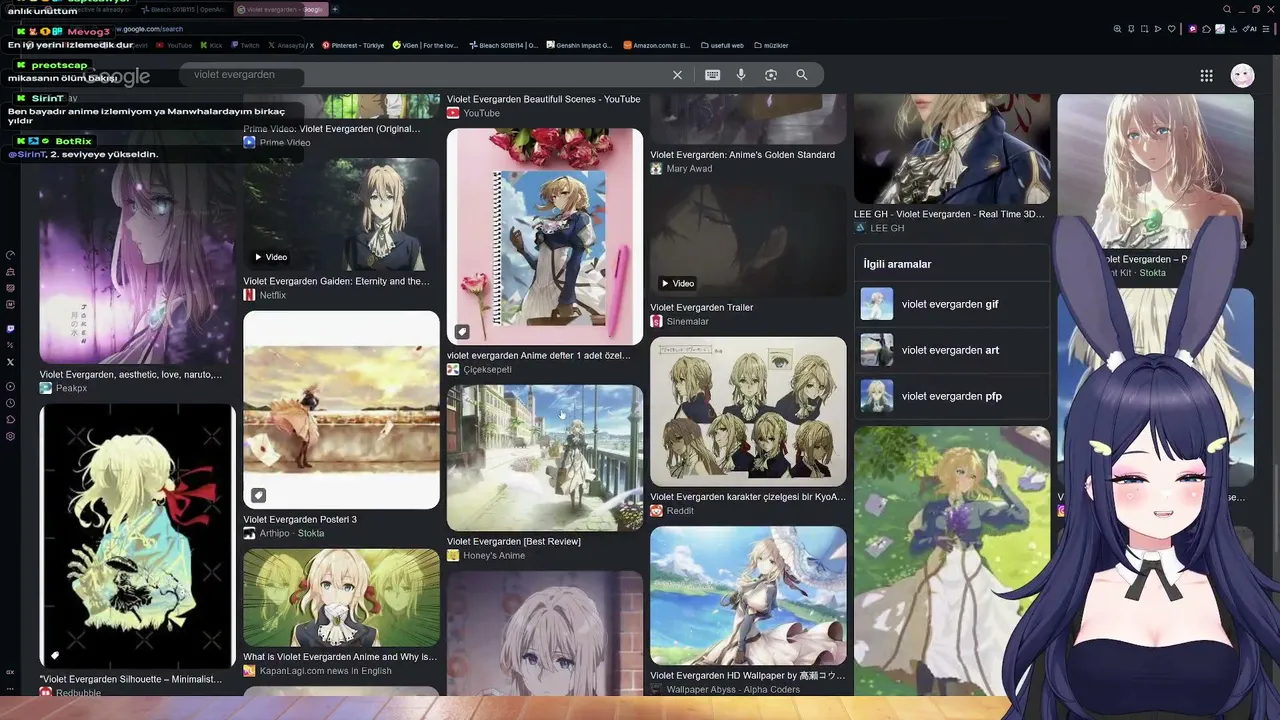Viewport: 1280px width, 720px height.
Task: Open the tab search magnifier in title bar
Action: pyautogui.click(x=1227, y=9)
